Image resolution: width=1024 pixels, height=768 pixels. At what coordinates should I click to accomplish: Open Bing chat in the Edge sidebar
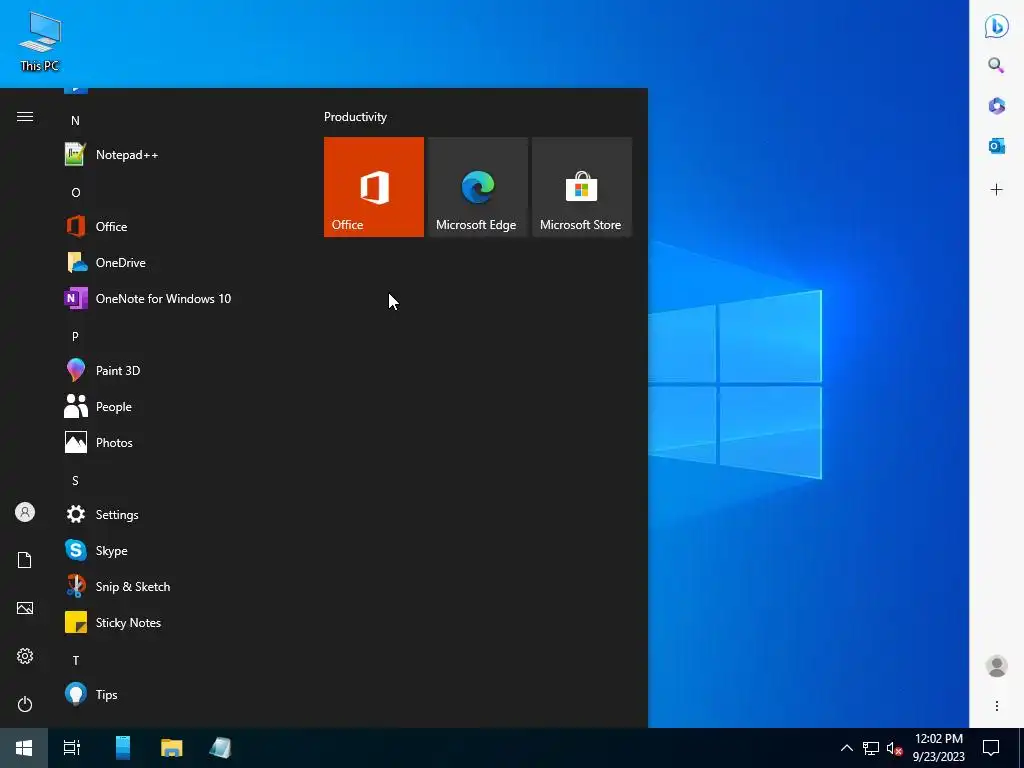pyautogui.click(x=997, y=26)
